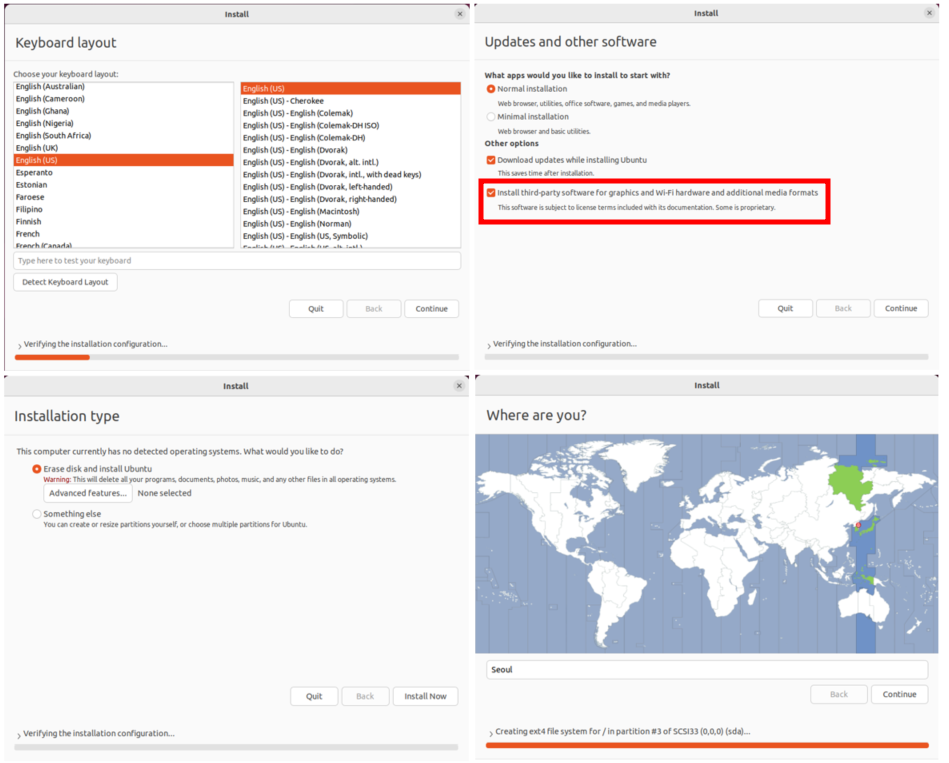
Task: Select English (US) - English (Dvorak) variant
Action: [350, 150]
